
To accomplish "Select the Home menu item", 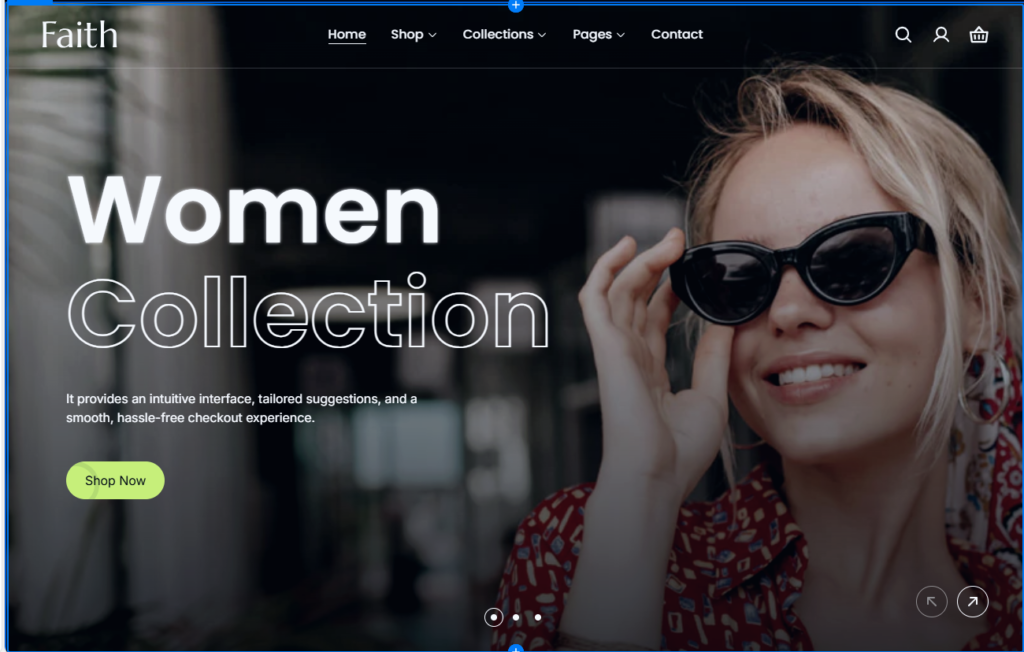I will click(x=347, y=35).
